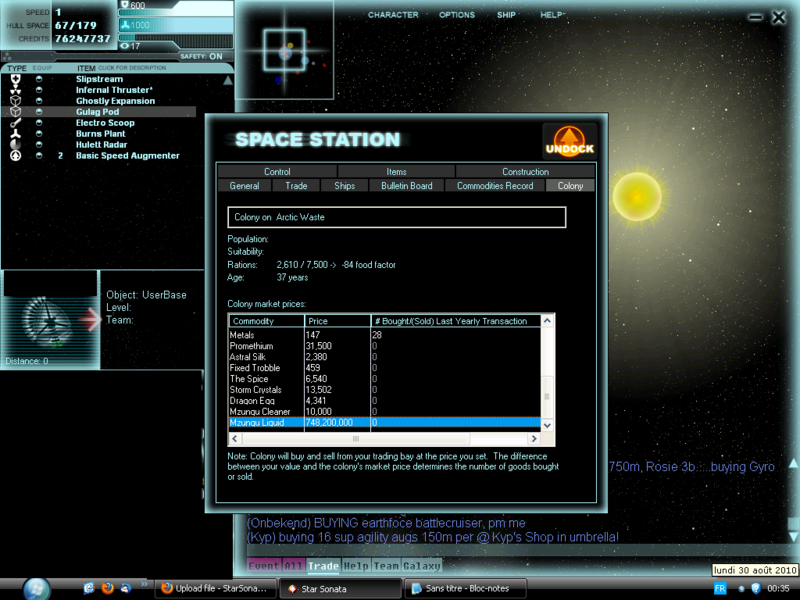Click the Infernal Thruster type icon
The width and height of the screenshot is (800, 600).
[15, 90]
